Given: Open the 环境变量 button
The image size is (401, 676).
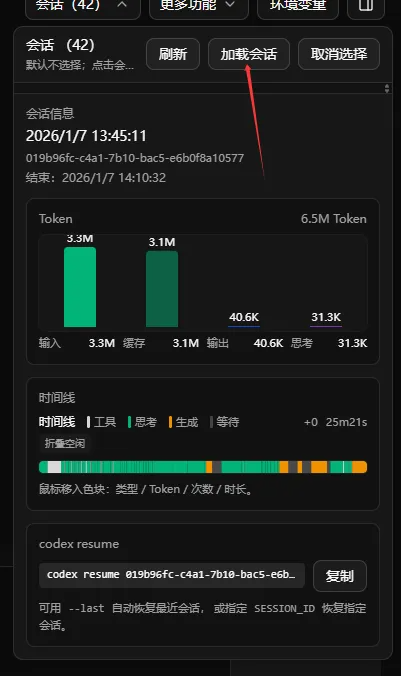Looking at the screenshot, I should coord(298,6).
